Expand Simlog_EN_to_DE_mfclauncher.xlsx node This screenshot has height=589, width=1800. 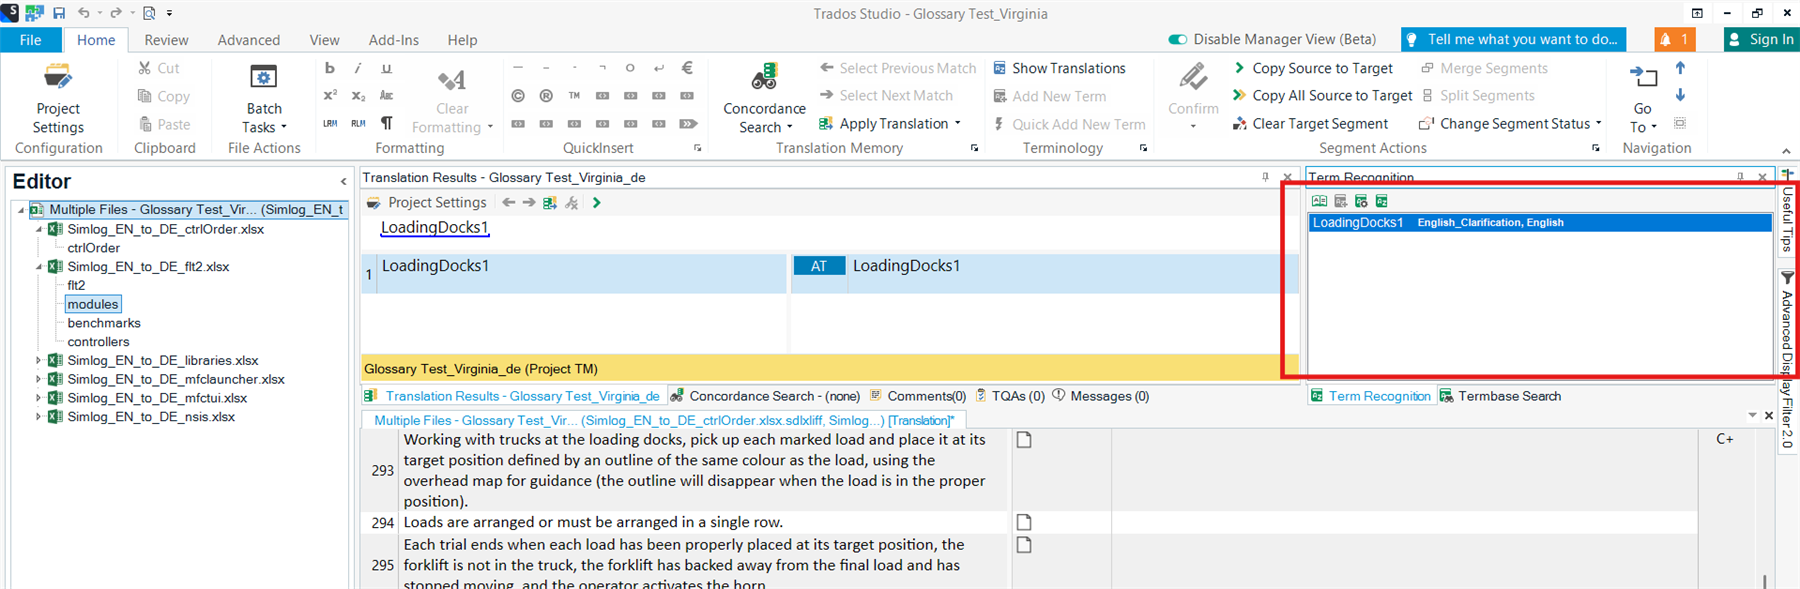[39, 379]
